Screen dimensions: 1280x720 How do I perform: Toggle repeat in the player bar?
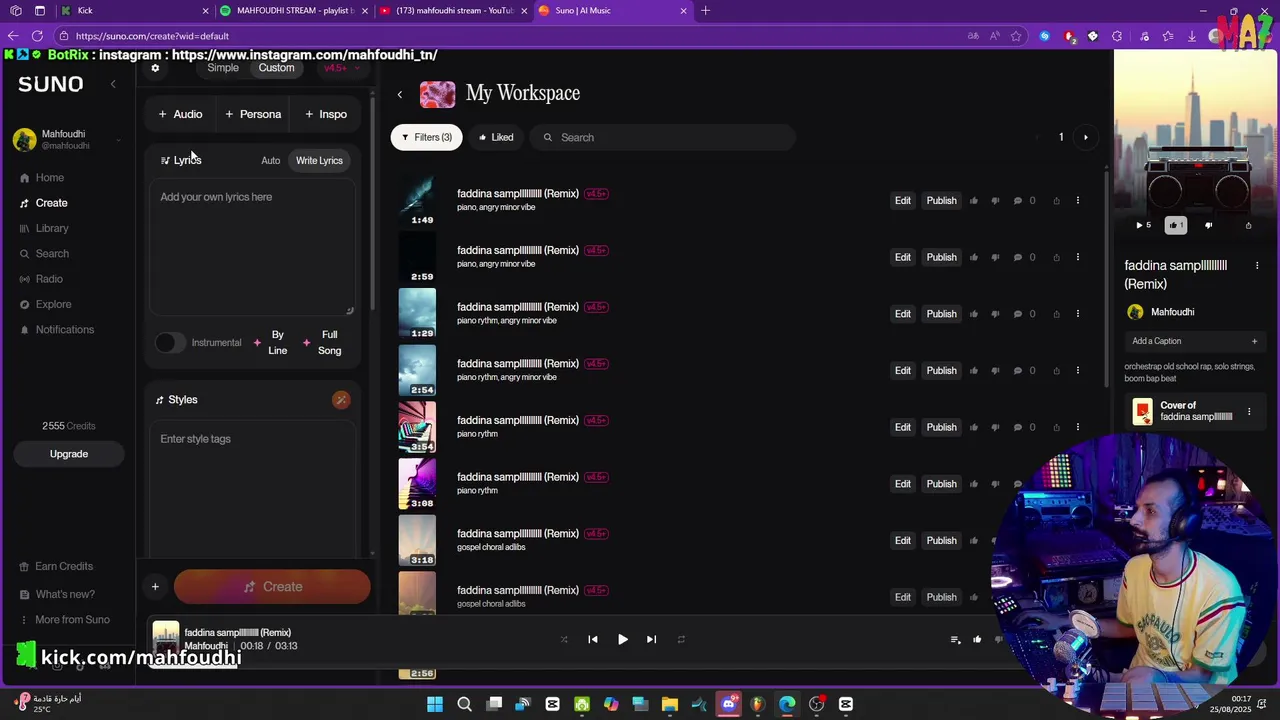(x=681, y=640)
